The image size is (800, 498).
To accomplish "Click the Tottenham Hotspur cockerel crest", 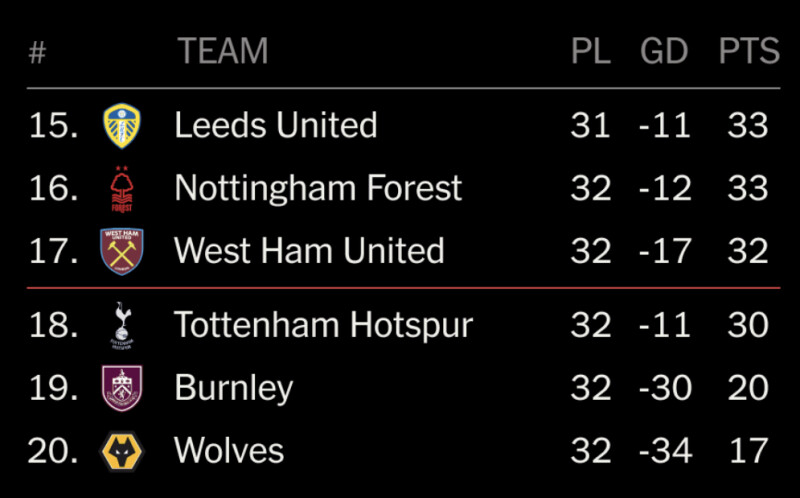I will pos(122,325).
